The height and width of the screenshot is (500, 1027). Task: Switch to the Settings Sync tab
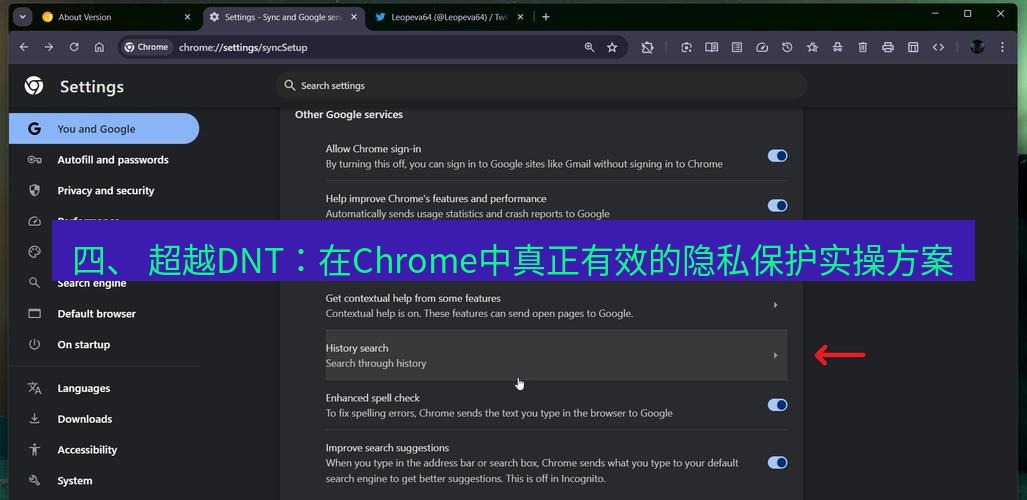pyautogui.click(x=283, y=17)
